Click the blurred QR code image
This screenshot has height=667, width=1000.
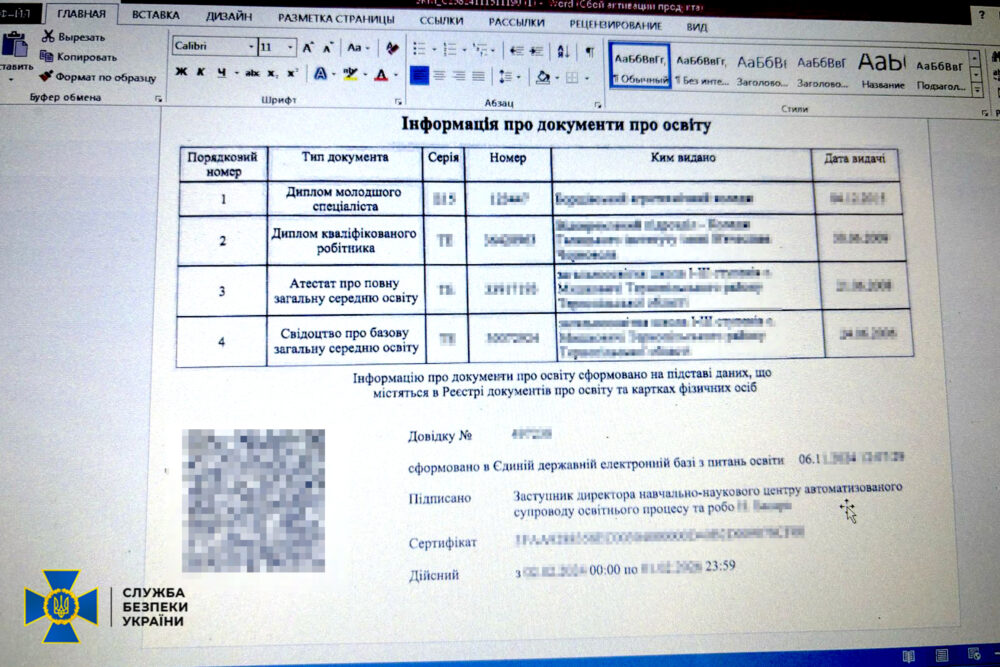pos(254,500)
